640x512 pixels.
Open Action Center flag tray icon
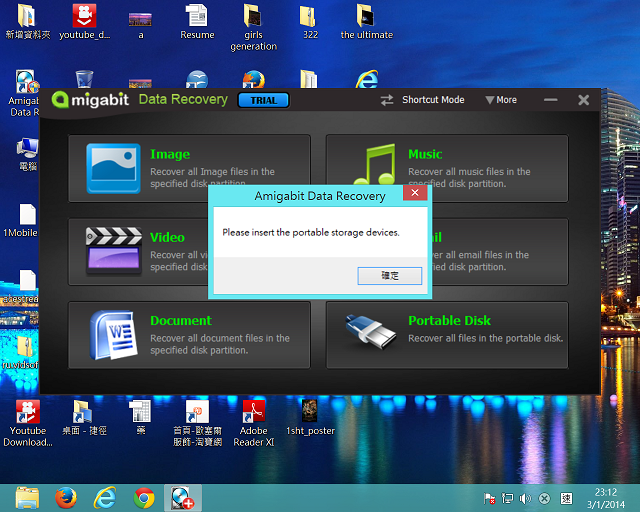(x=489, y=499)
